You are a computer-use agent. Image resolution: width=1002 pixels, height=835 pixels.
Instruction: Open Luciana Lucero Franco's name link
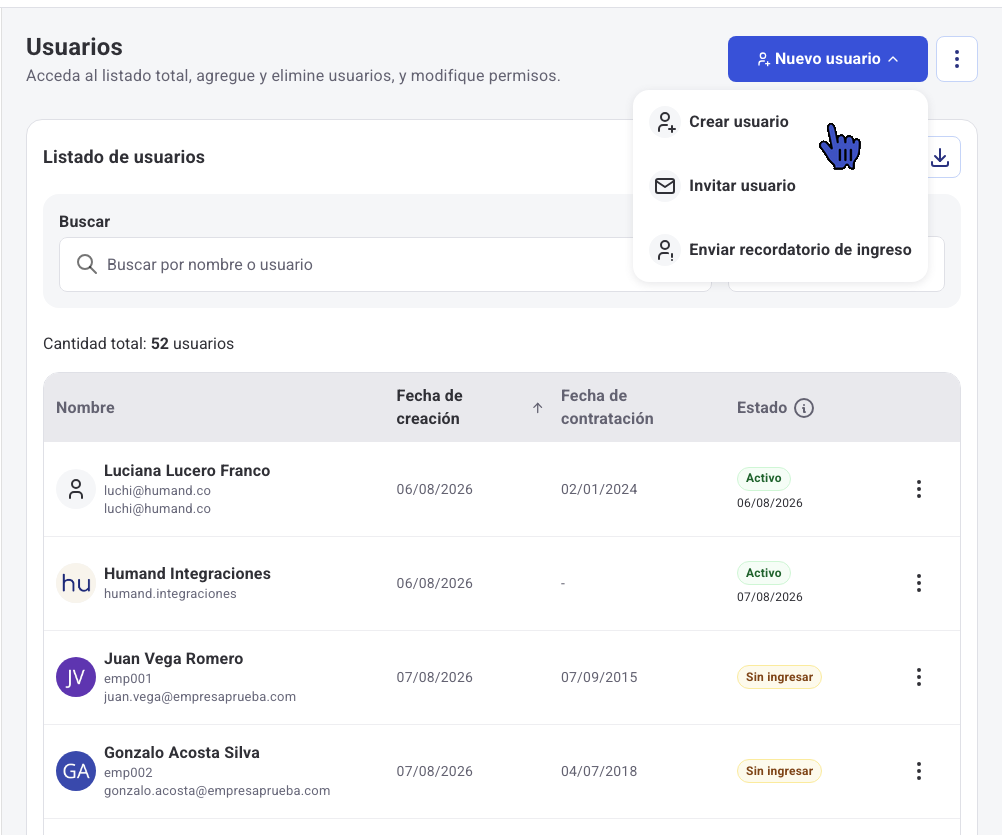pos(187,471)
